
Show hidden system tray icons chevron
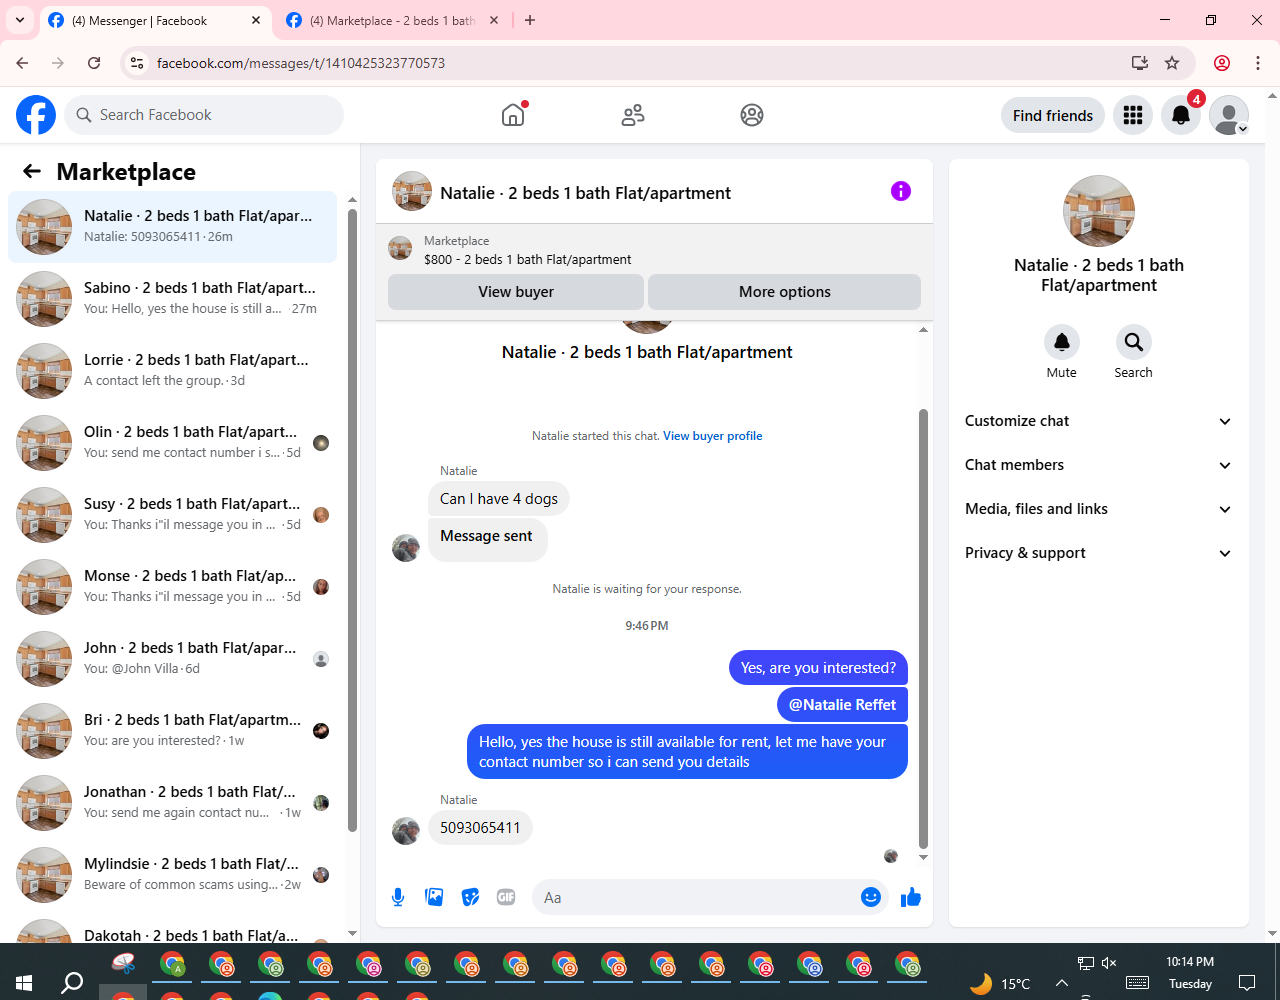[1062, 983]
